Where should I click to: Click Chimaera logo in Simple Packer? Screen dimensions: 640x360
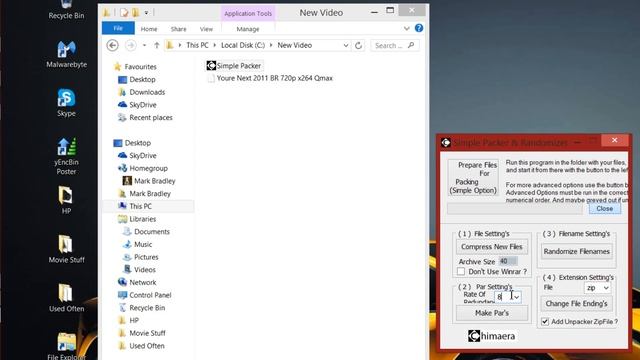click(x=491, y=336)
